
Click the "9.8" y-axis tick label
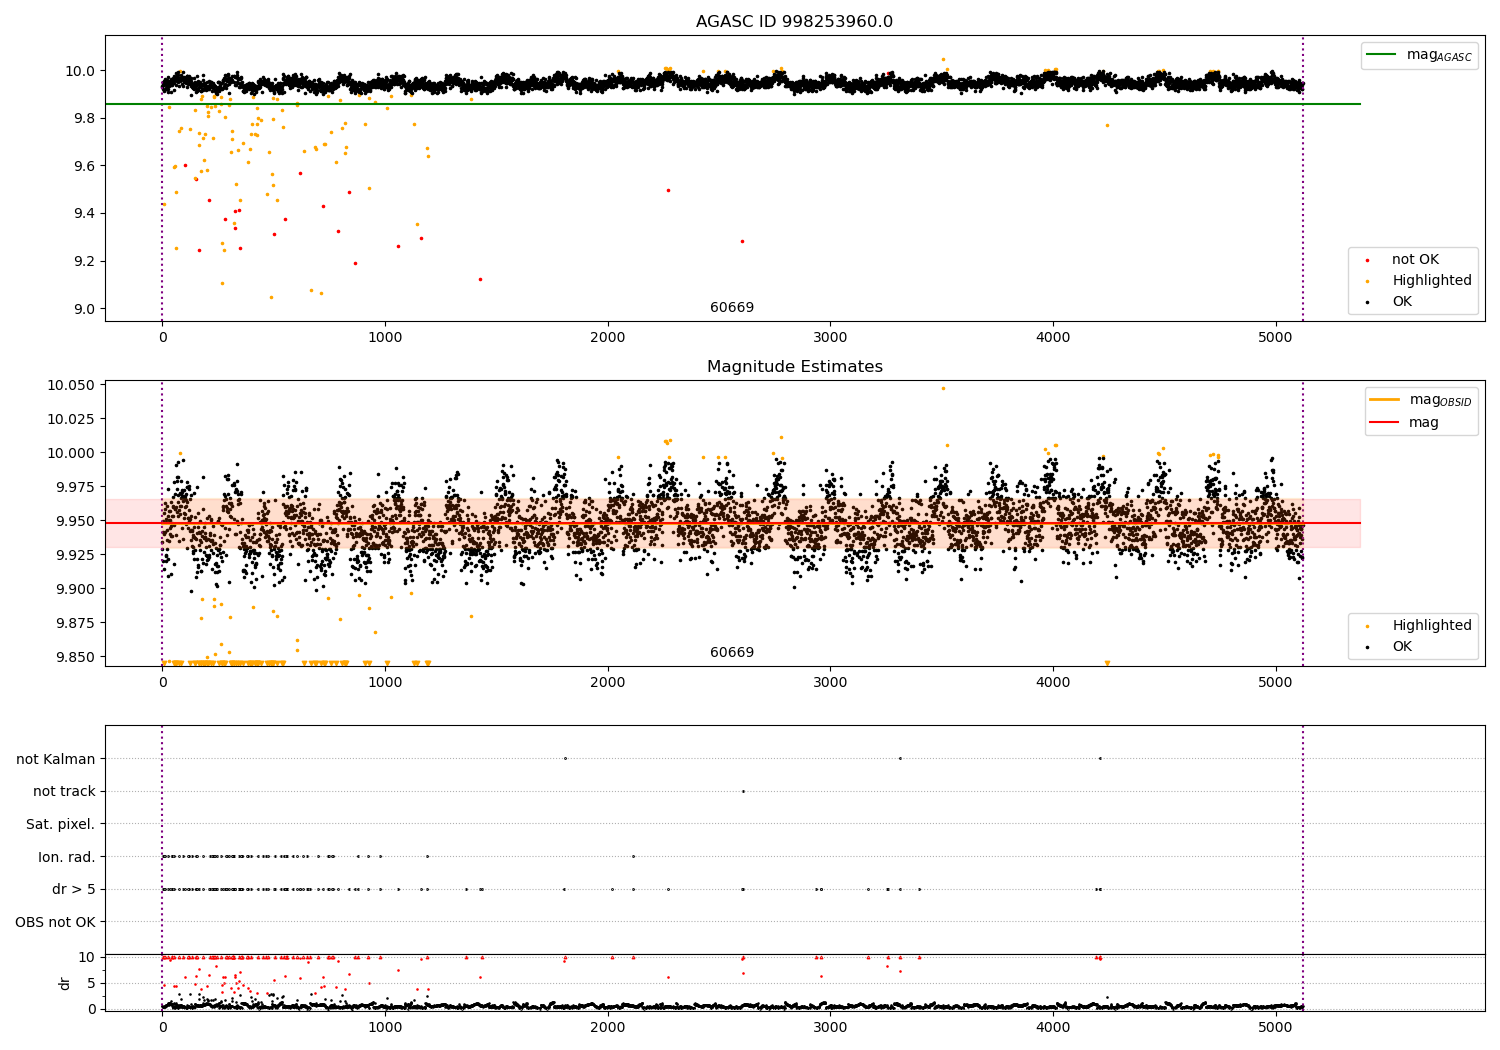84,119
